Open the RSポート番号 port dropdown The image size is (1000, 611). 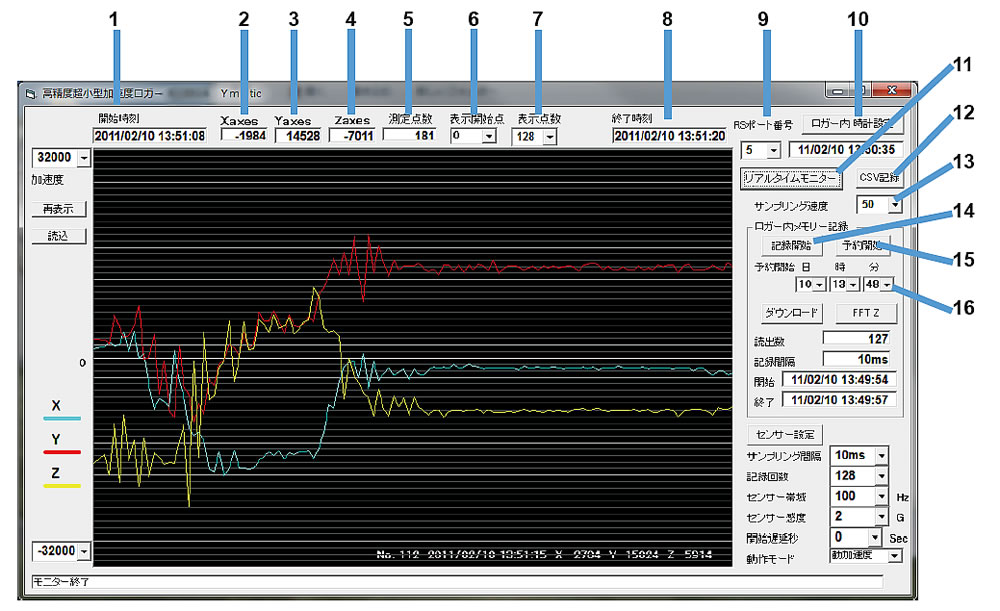click(x=773, y=151)
